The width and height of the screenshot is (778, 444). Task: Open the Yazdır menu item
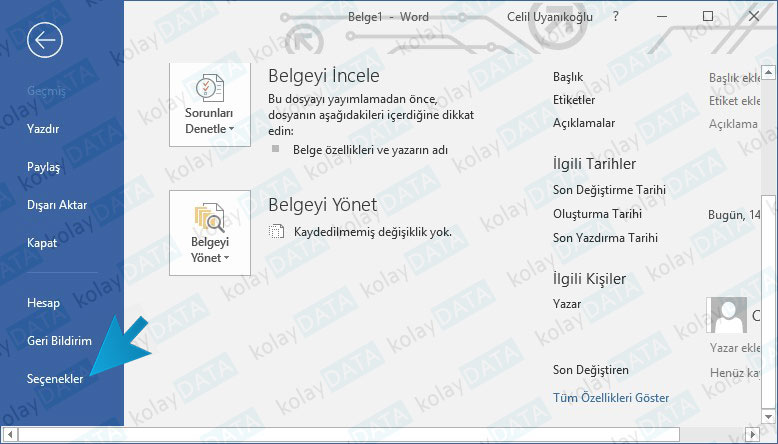tap(43, 129)
